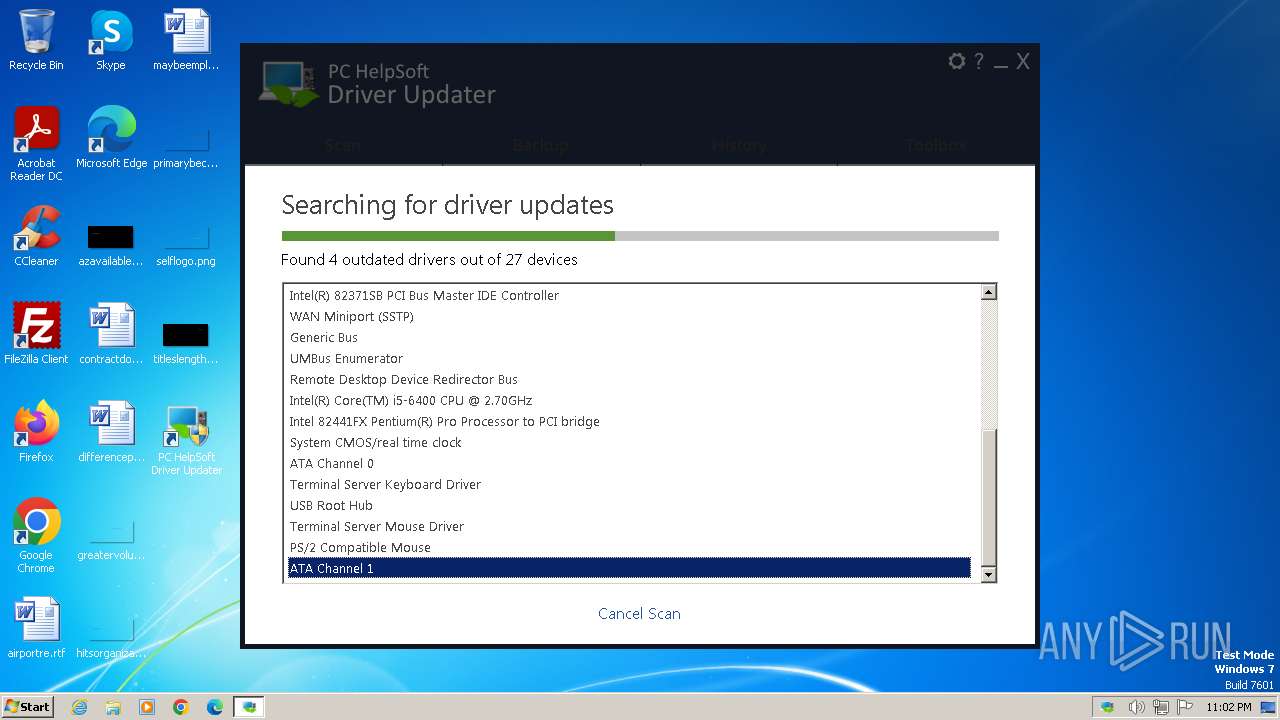Select ATA Channel 1 row
Viewport: 1280px width, 720px height.
click(x=629, y=568)
